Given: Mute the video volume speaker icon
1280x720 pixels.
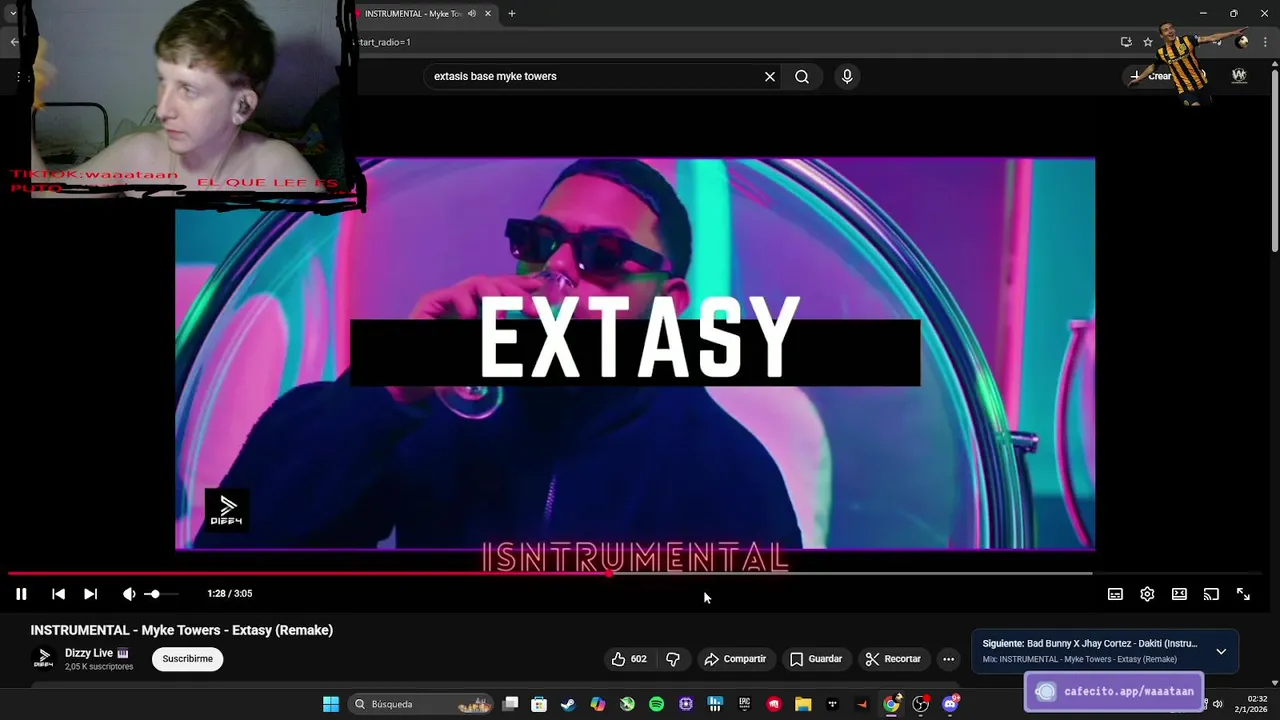Looking at the screenshot, I should [129, 594].
